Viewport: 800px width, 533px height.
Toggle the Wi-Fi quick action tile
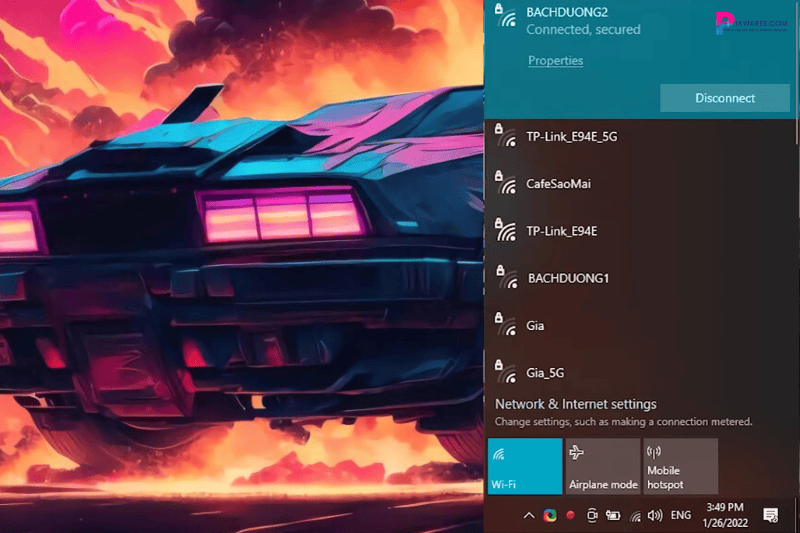click(x=525, y=466)
